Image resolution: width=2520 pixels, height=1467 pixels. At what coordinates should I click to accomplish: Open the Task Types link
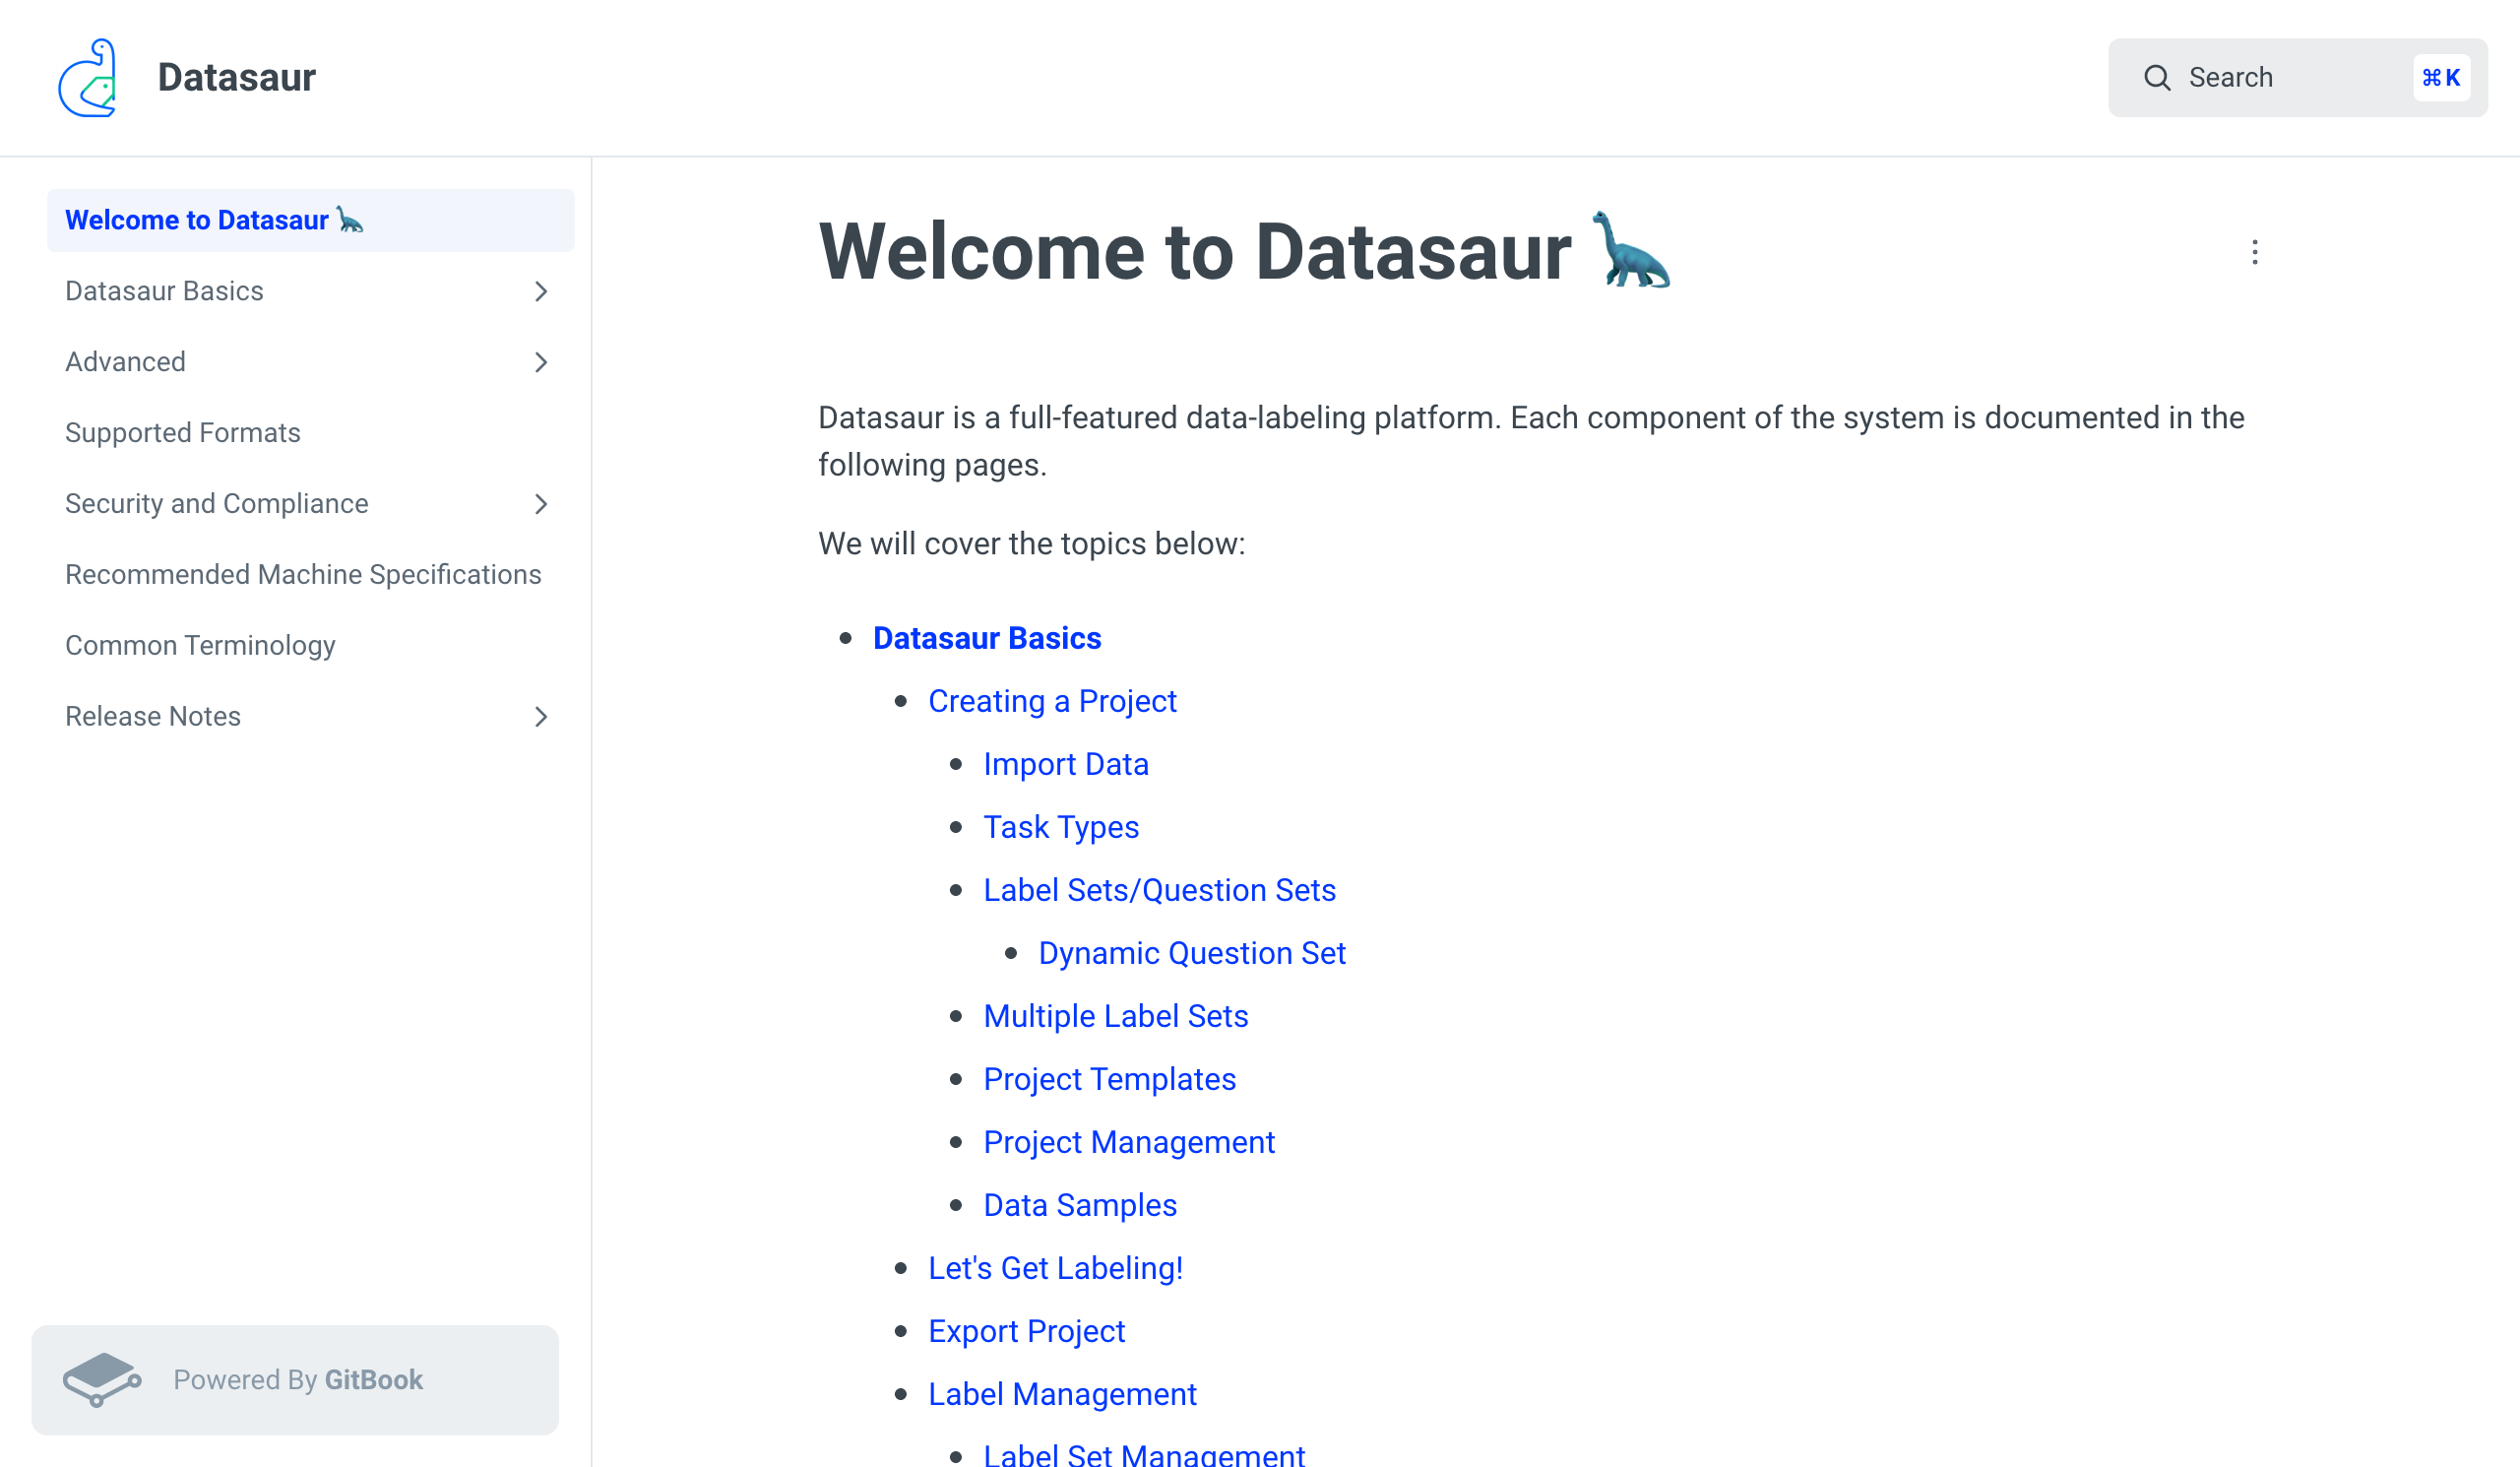tap(1061, 827)
